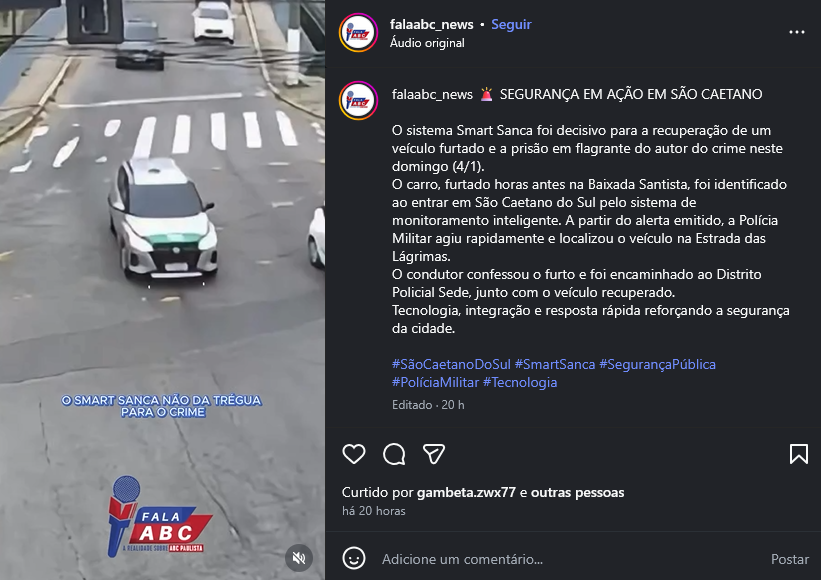Open hashtag #Tecnologia
Image resolution: width=821 pixels, height=580 pixels.
coord(520,383)
